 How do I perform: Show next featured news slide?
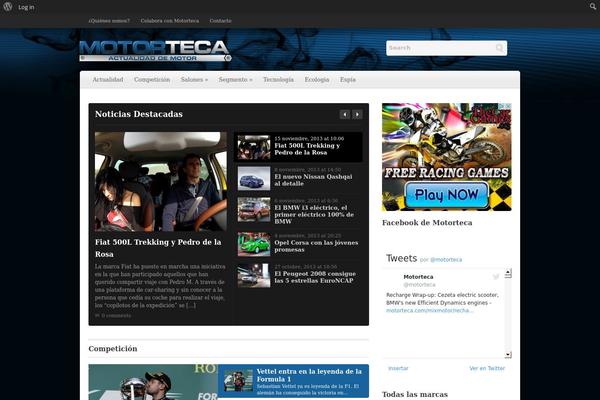pyautogui.click(x=357, y=114)
